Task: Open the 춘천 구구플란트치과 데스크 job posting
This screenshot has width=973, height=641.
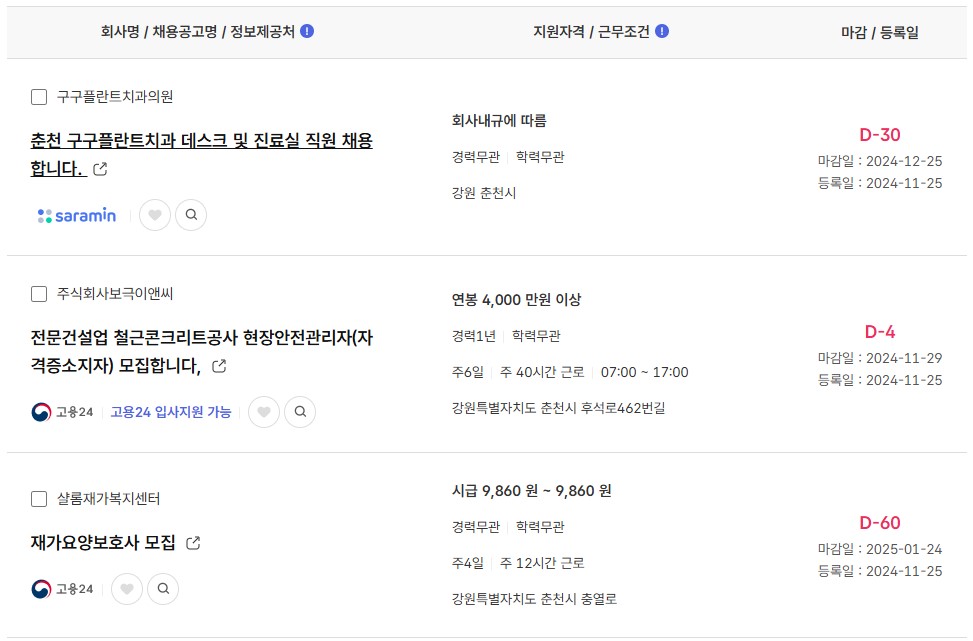Action: pyautogui.click(x=202, y=155)
